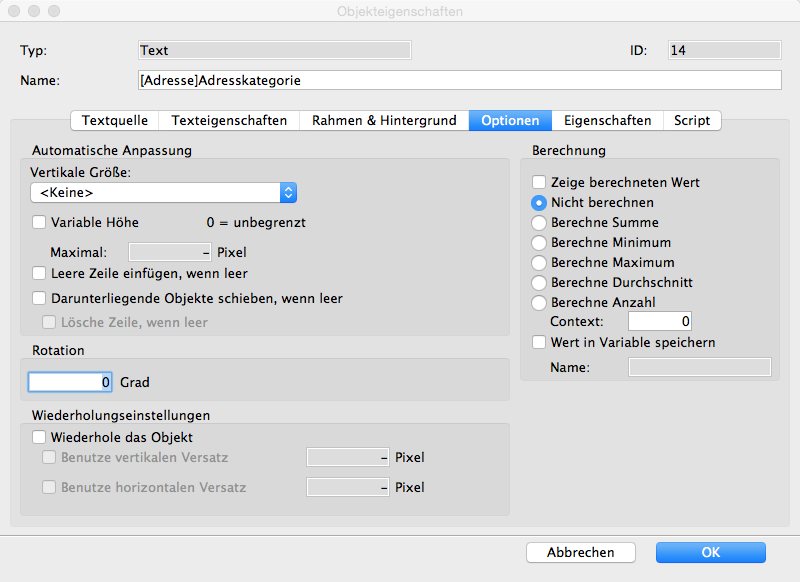Toggle Leere Zeile einfügen, wenn leer
The height and width of the screenshot is (582, 800).
tap(39, 273)
